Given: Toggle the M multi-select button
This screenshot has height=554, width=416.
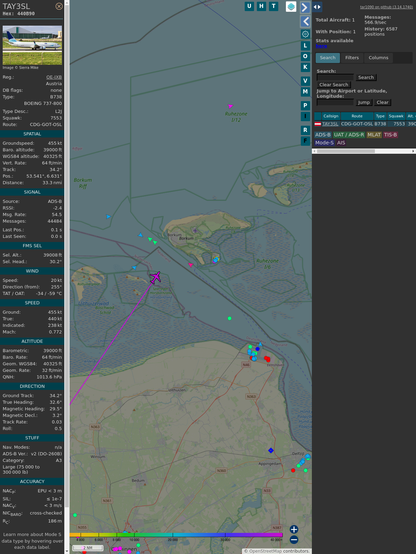Looking at the screenshot, I should click(305, 92).
